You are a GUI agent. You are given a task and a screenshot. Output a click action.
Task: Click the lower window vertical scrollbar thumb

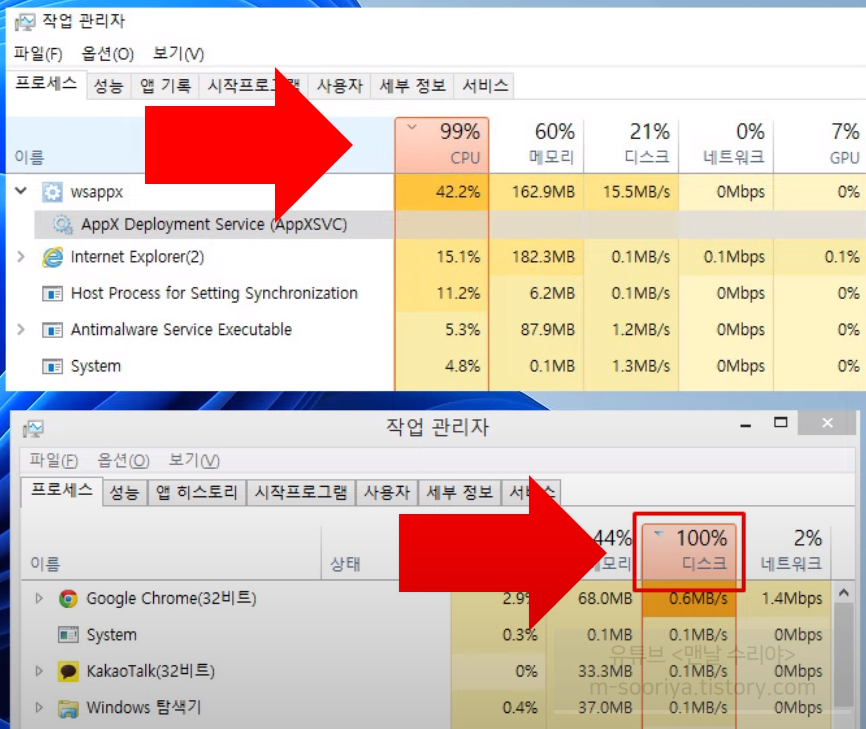pyautogui.click(x=843, y=655)
